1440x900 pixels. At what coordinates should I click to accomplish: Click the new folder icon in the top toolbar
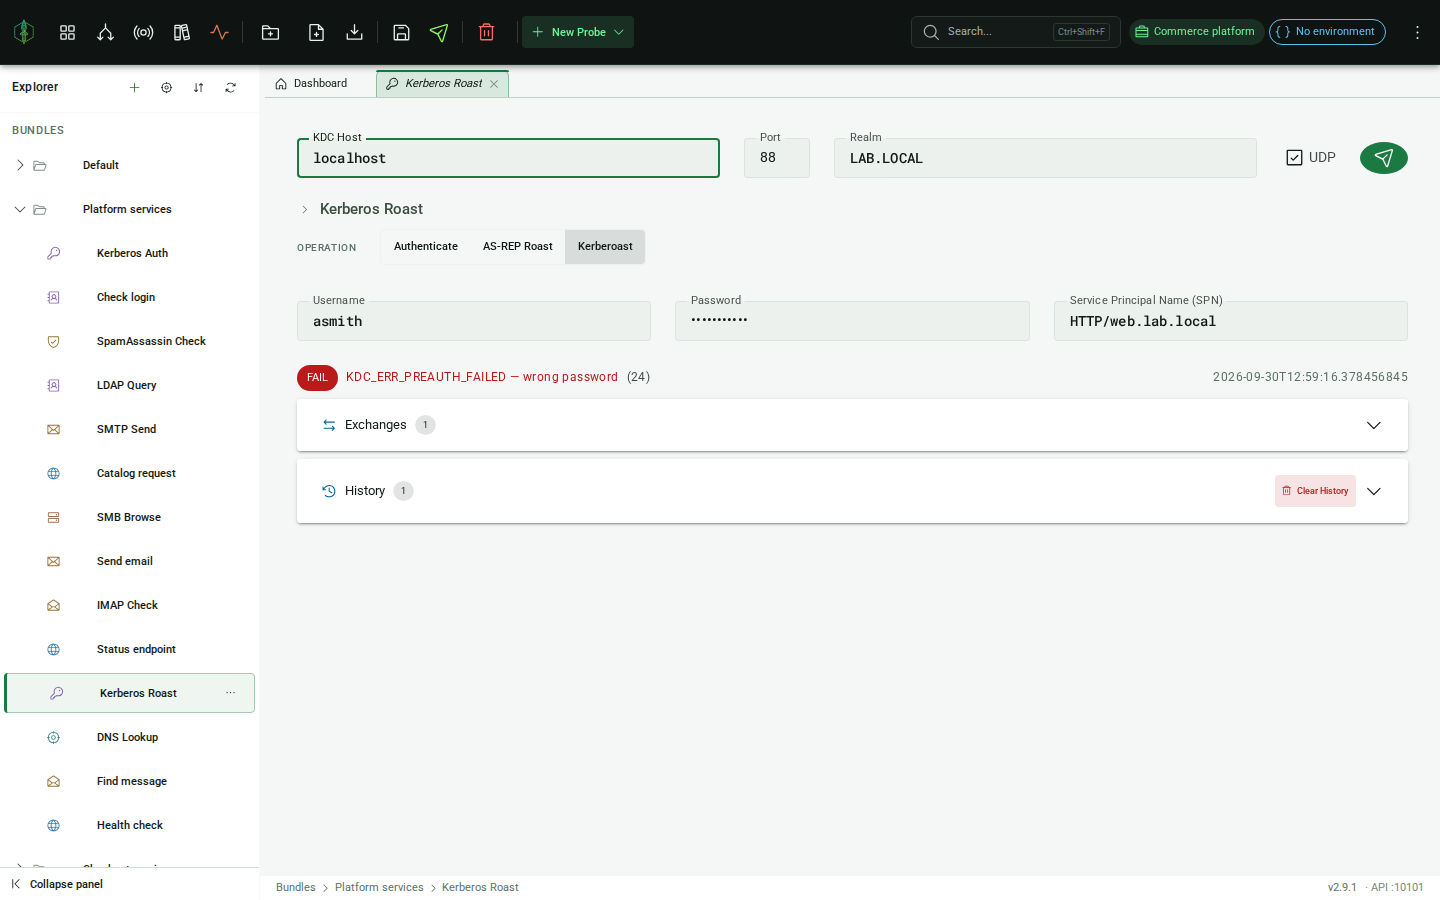pyautogui.click(x=270, y=32)
